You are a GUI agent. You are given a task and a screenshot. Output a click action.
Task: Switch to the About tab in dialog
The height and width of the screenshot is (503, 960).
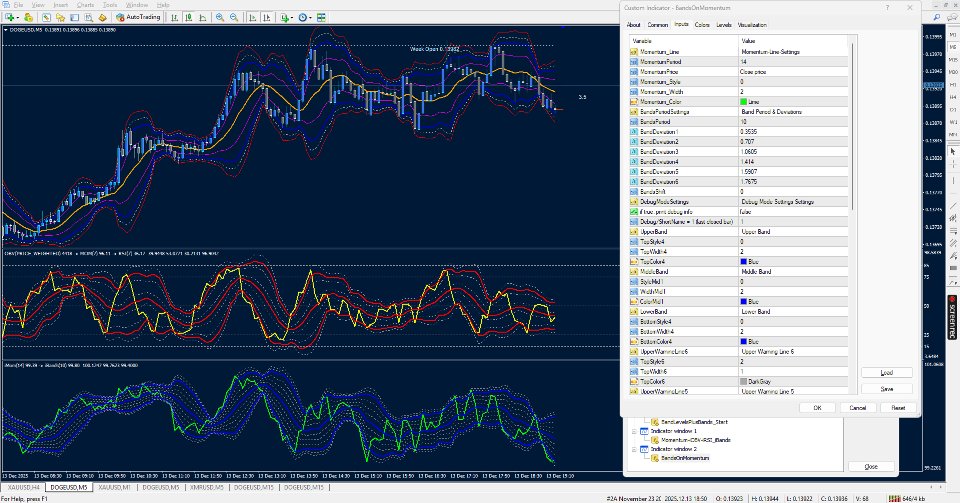pos(633,25)
